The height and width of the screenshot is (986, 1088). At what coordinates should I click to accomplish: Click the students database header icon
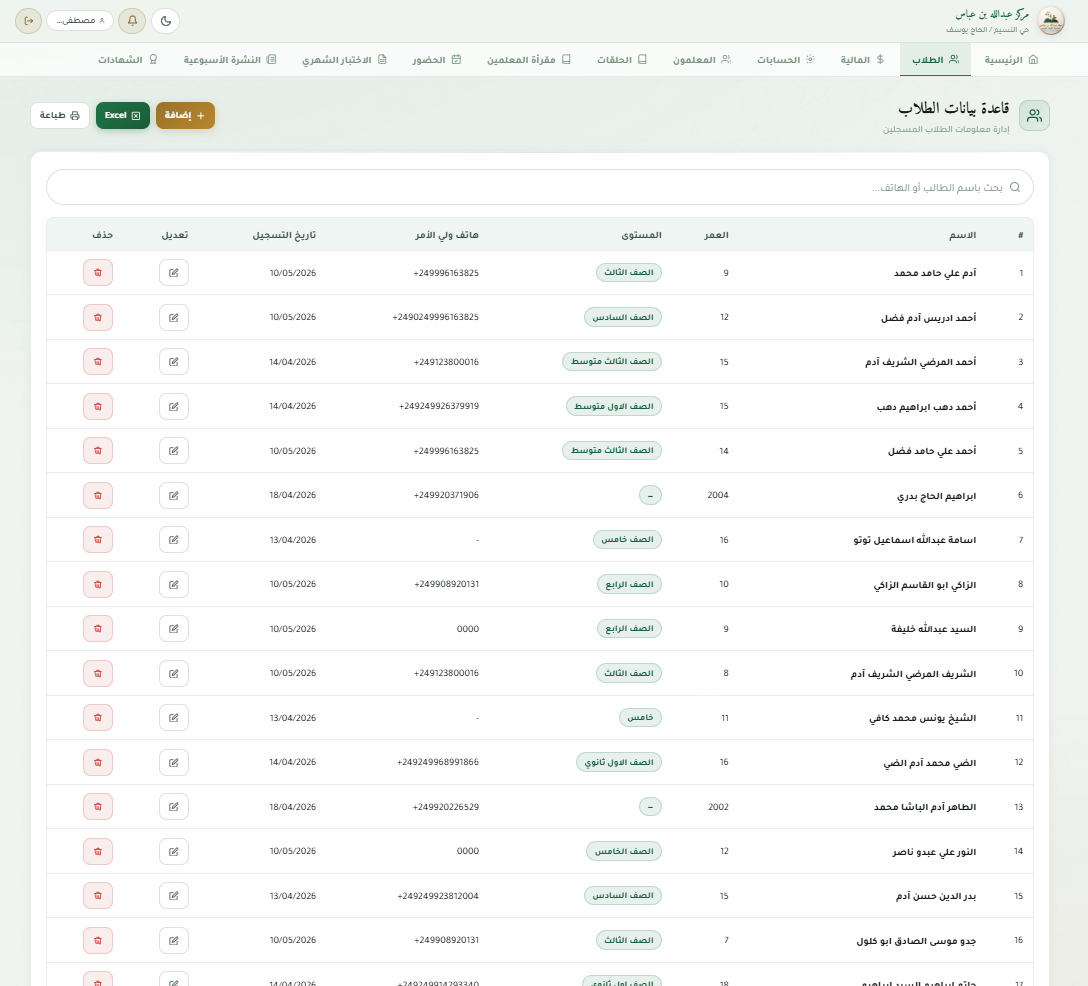pyautogui.click(x=1034, y=115)
